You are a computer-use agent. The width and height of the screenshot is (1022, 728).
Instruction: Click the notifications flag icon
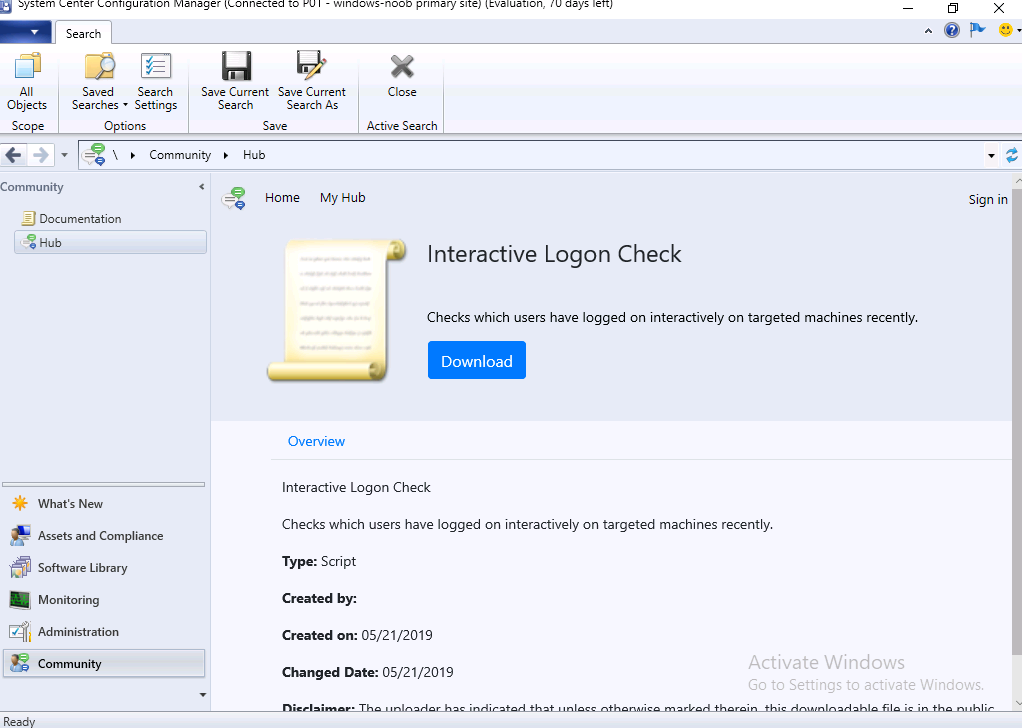point(977,30)
